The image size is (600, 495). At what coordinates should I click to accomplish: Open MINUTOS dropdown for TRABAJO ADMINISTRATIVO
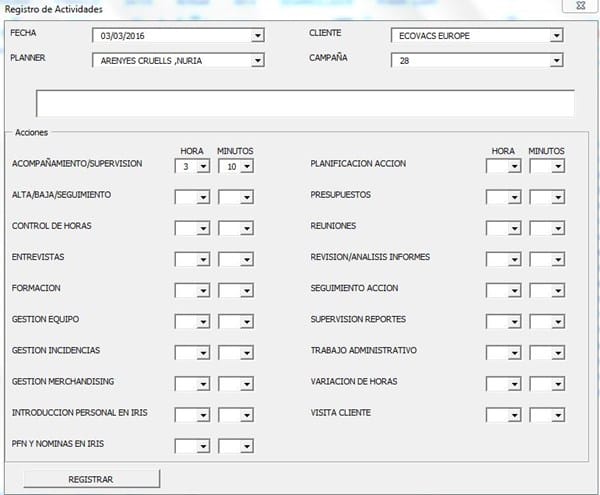coord(558,353)
